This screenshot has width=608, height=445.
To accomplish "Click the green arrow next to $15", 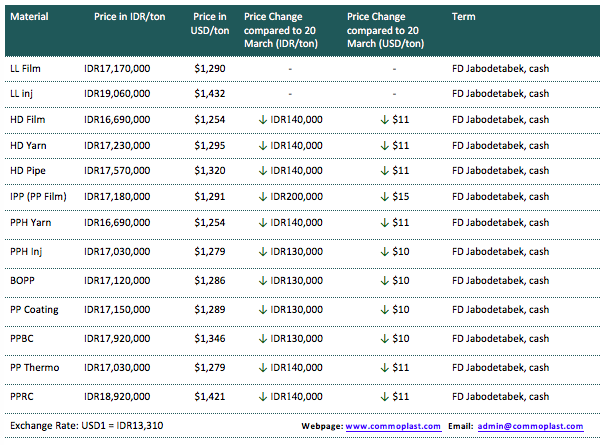I will click(384, 195).
